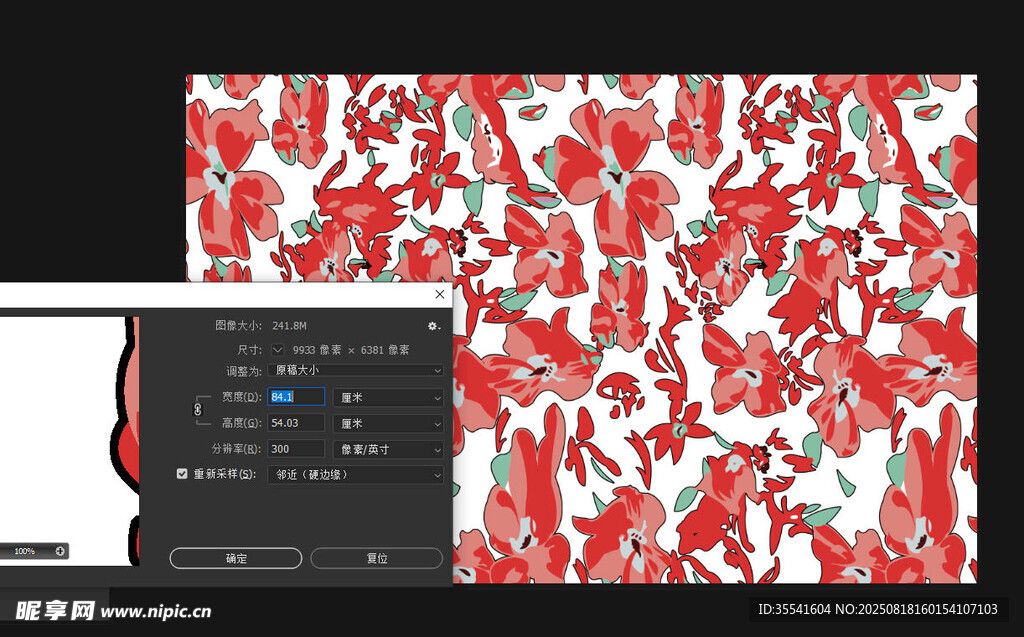This screenshot has height=637, width=1024.
Task: Open the width unit 厘米 dropdown
Action: pyautogui.click(x=387, y=397)
